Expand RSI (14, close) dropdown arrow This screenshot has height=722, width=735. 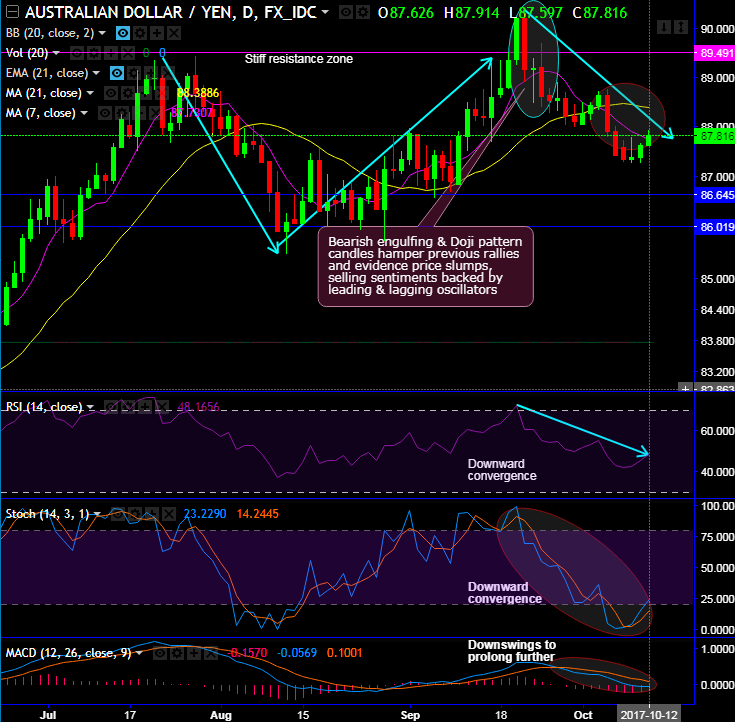(x=90, y=407)
